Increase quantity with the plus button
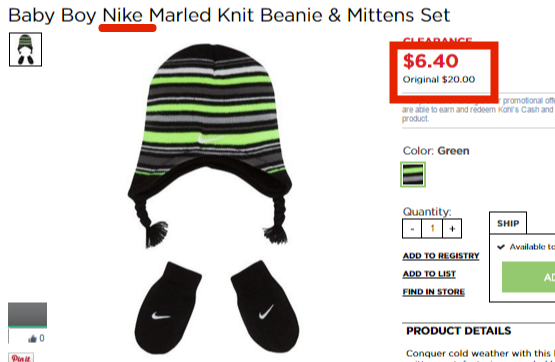The width and height of the screenshot is (555, 362). pos(452,229)
